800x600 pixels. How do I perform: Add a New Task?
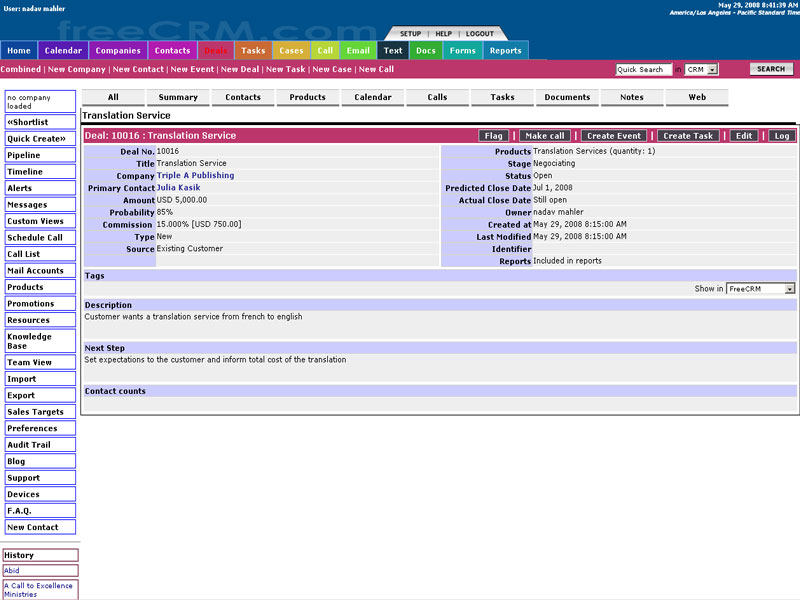click(x=286, y=69)
